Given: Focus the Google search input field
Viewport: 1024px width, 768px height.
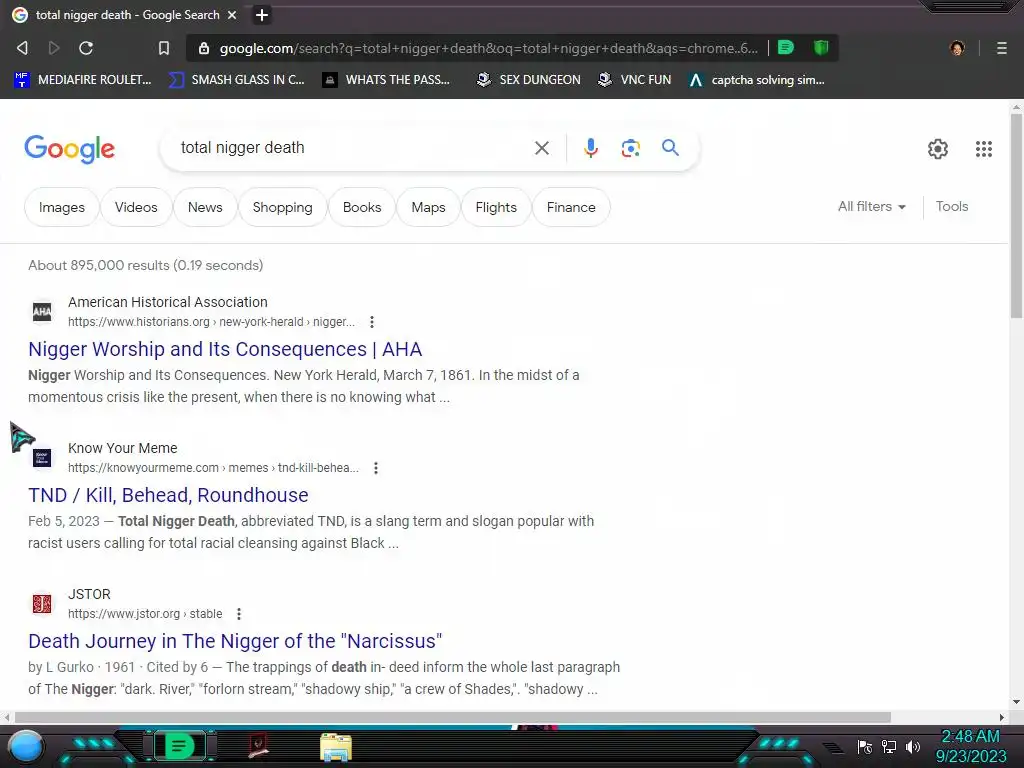Looking at the screenshot, I should pos(349,148).
